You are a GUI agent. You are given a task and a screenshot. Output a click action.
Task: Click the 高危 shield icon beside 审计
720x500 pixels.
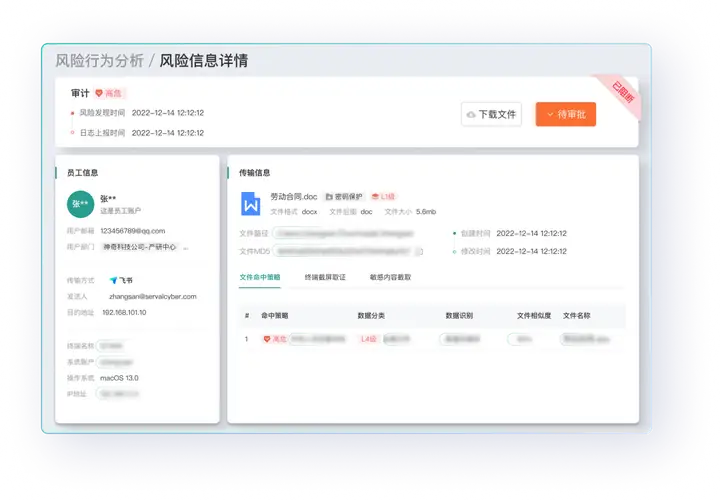[x=99, y=93]
